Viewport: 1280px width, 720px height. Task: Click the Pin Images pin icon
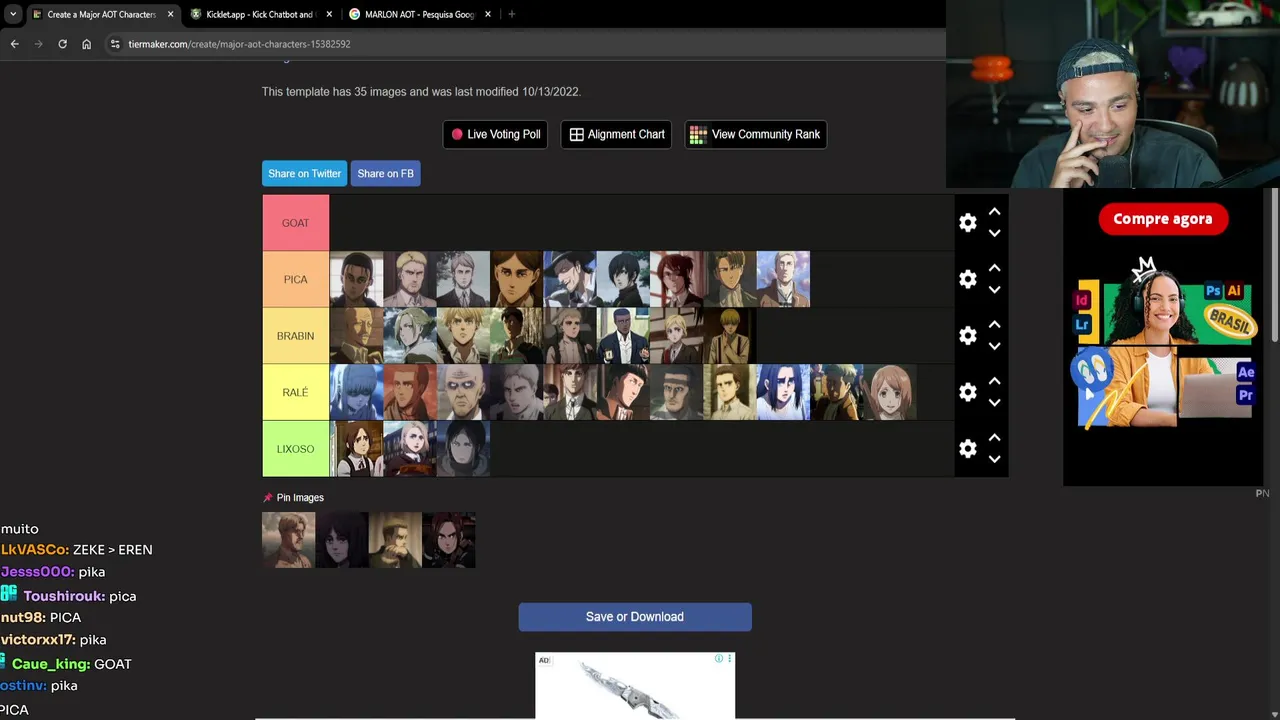click(267, 497)
